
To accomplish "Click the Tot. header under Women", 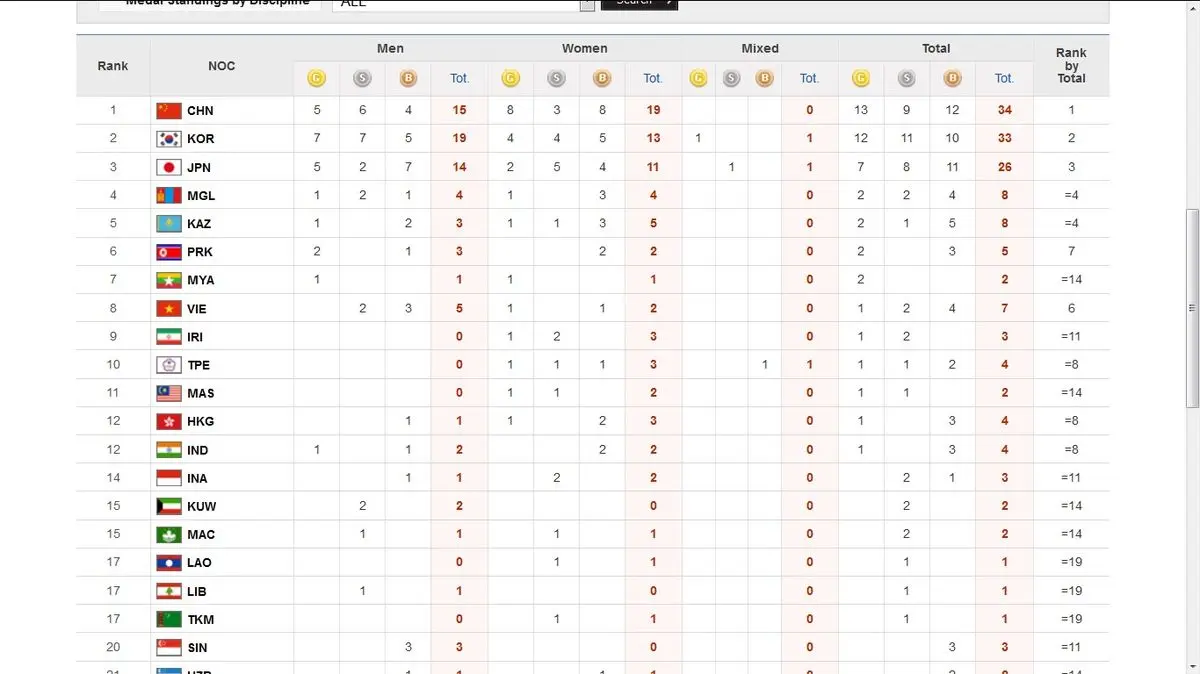I will coord(653,78).
